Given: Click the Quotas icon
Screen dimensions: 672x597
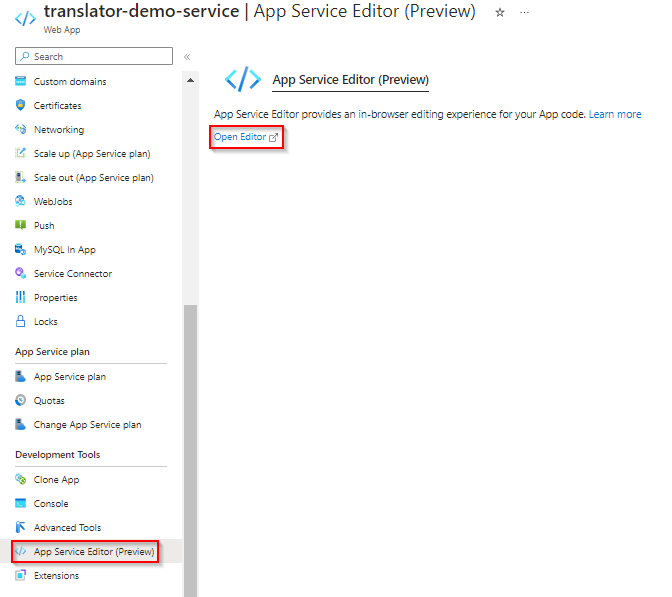Looking at the screenshot, I should (x=21, y=400).
